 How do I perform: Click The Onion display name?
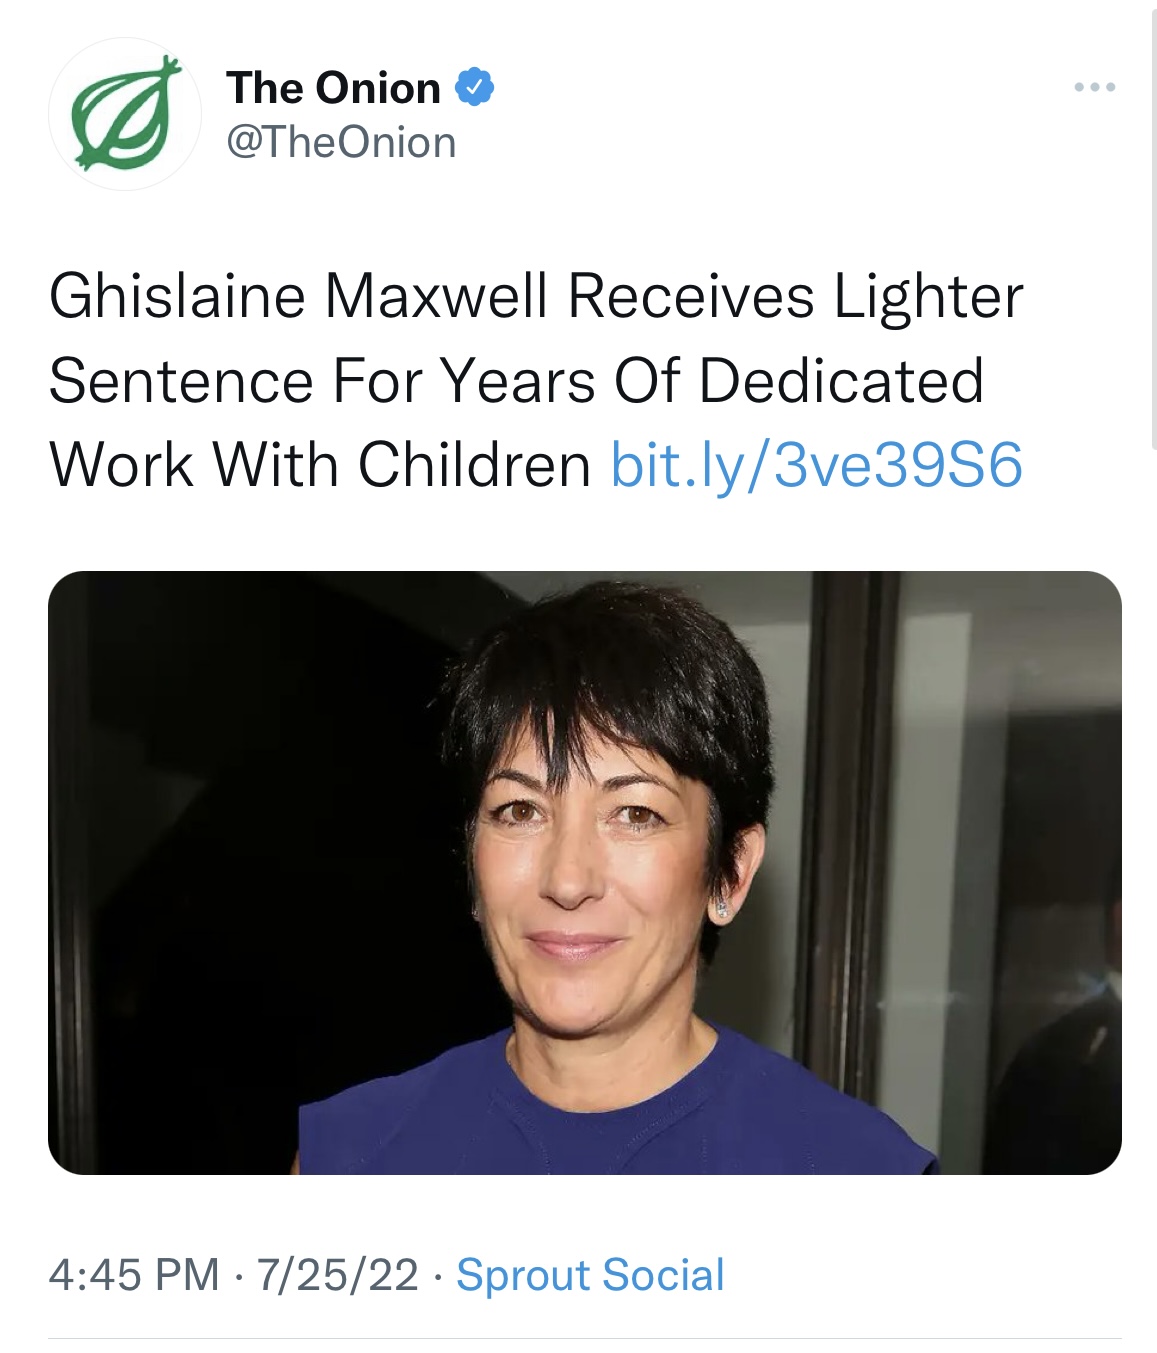point(333,88)
